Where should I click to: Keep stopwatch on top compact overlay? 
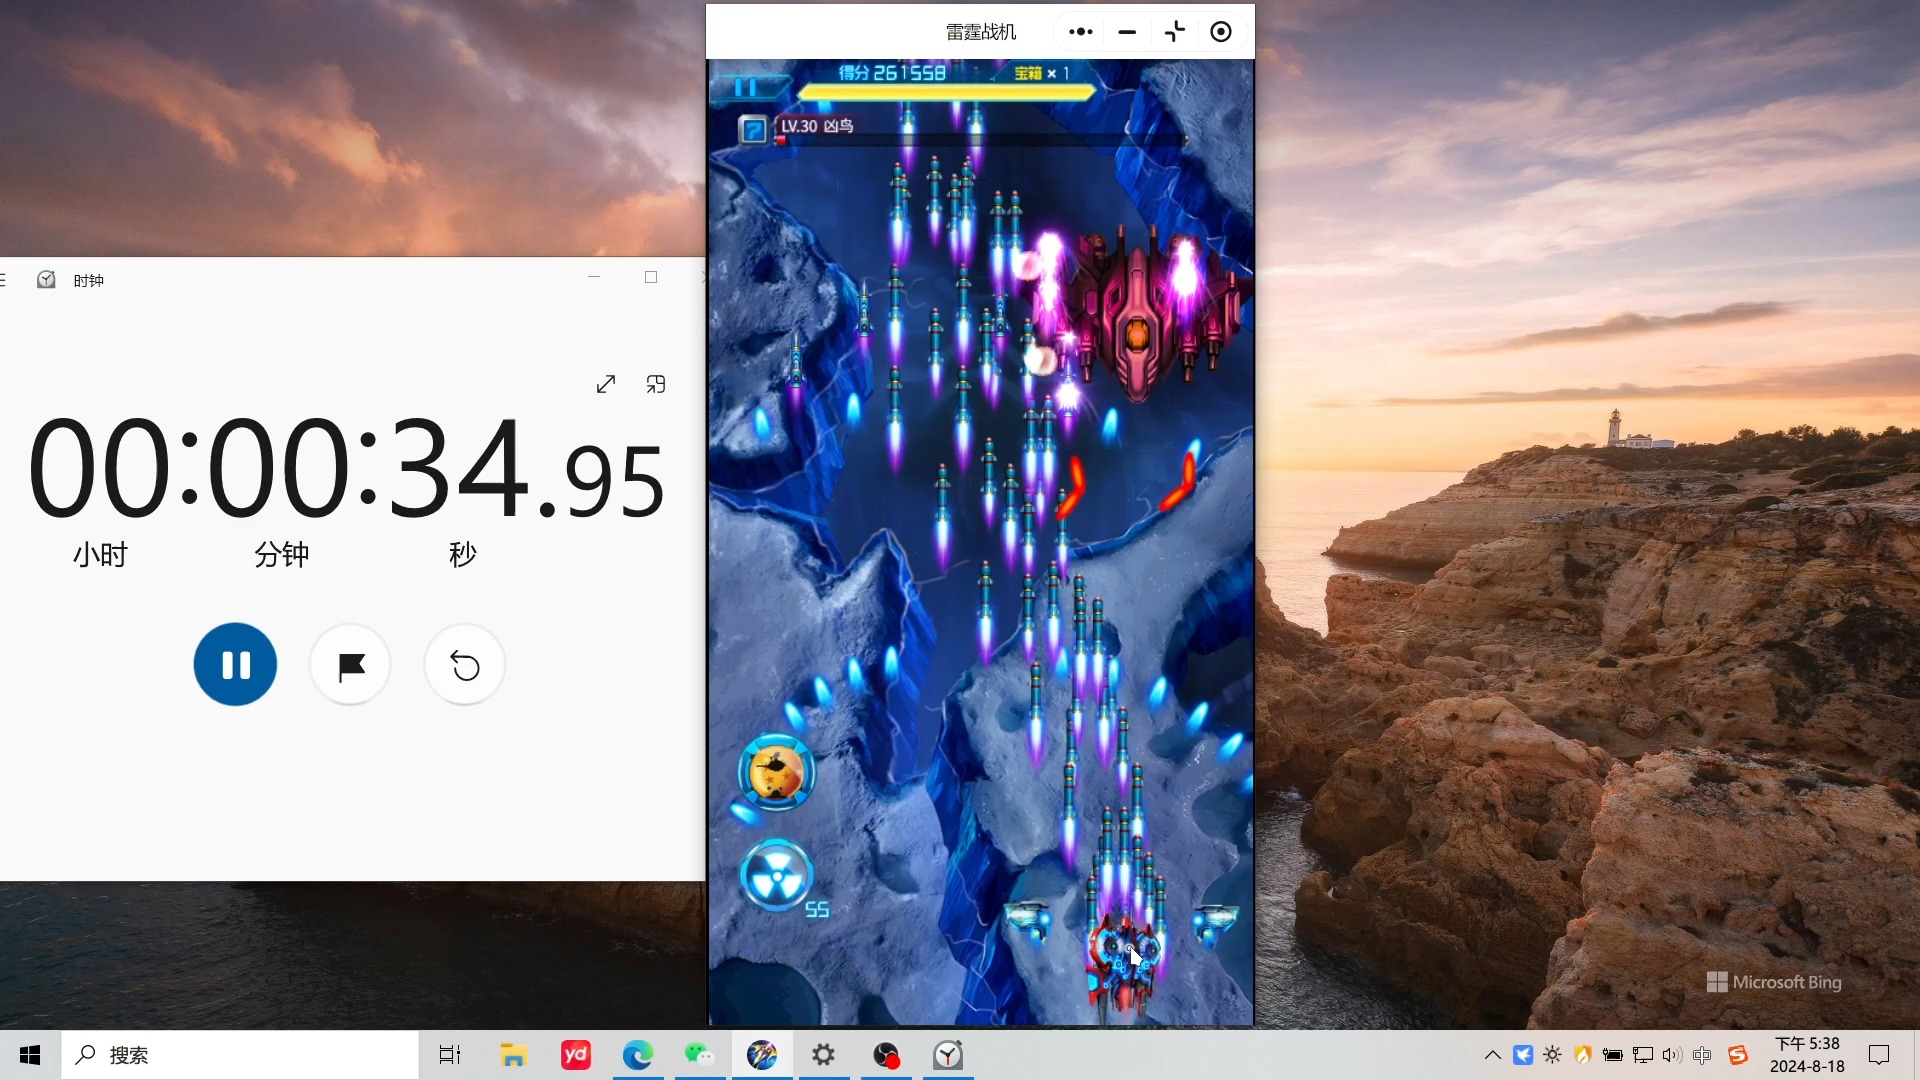(656, 384)
